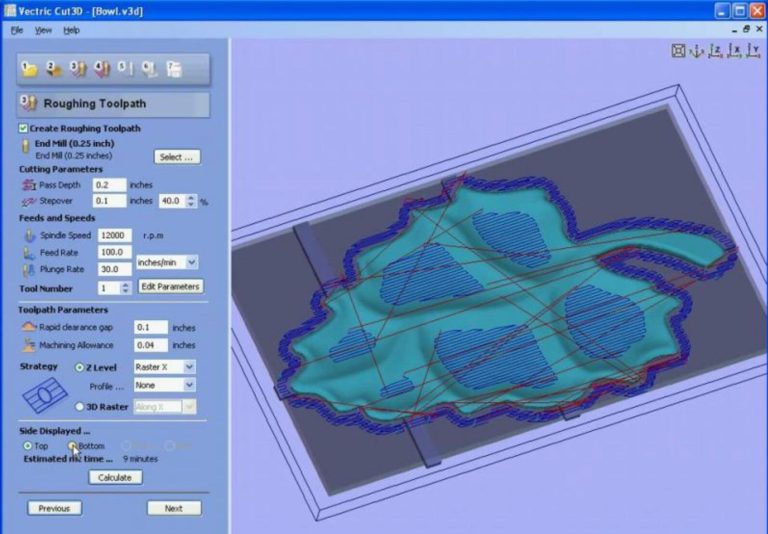Open the View menu
Screen dimensions: 768x534
coord(43,30)
